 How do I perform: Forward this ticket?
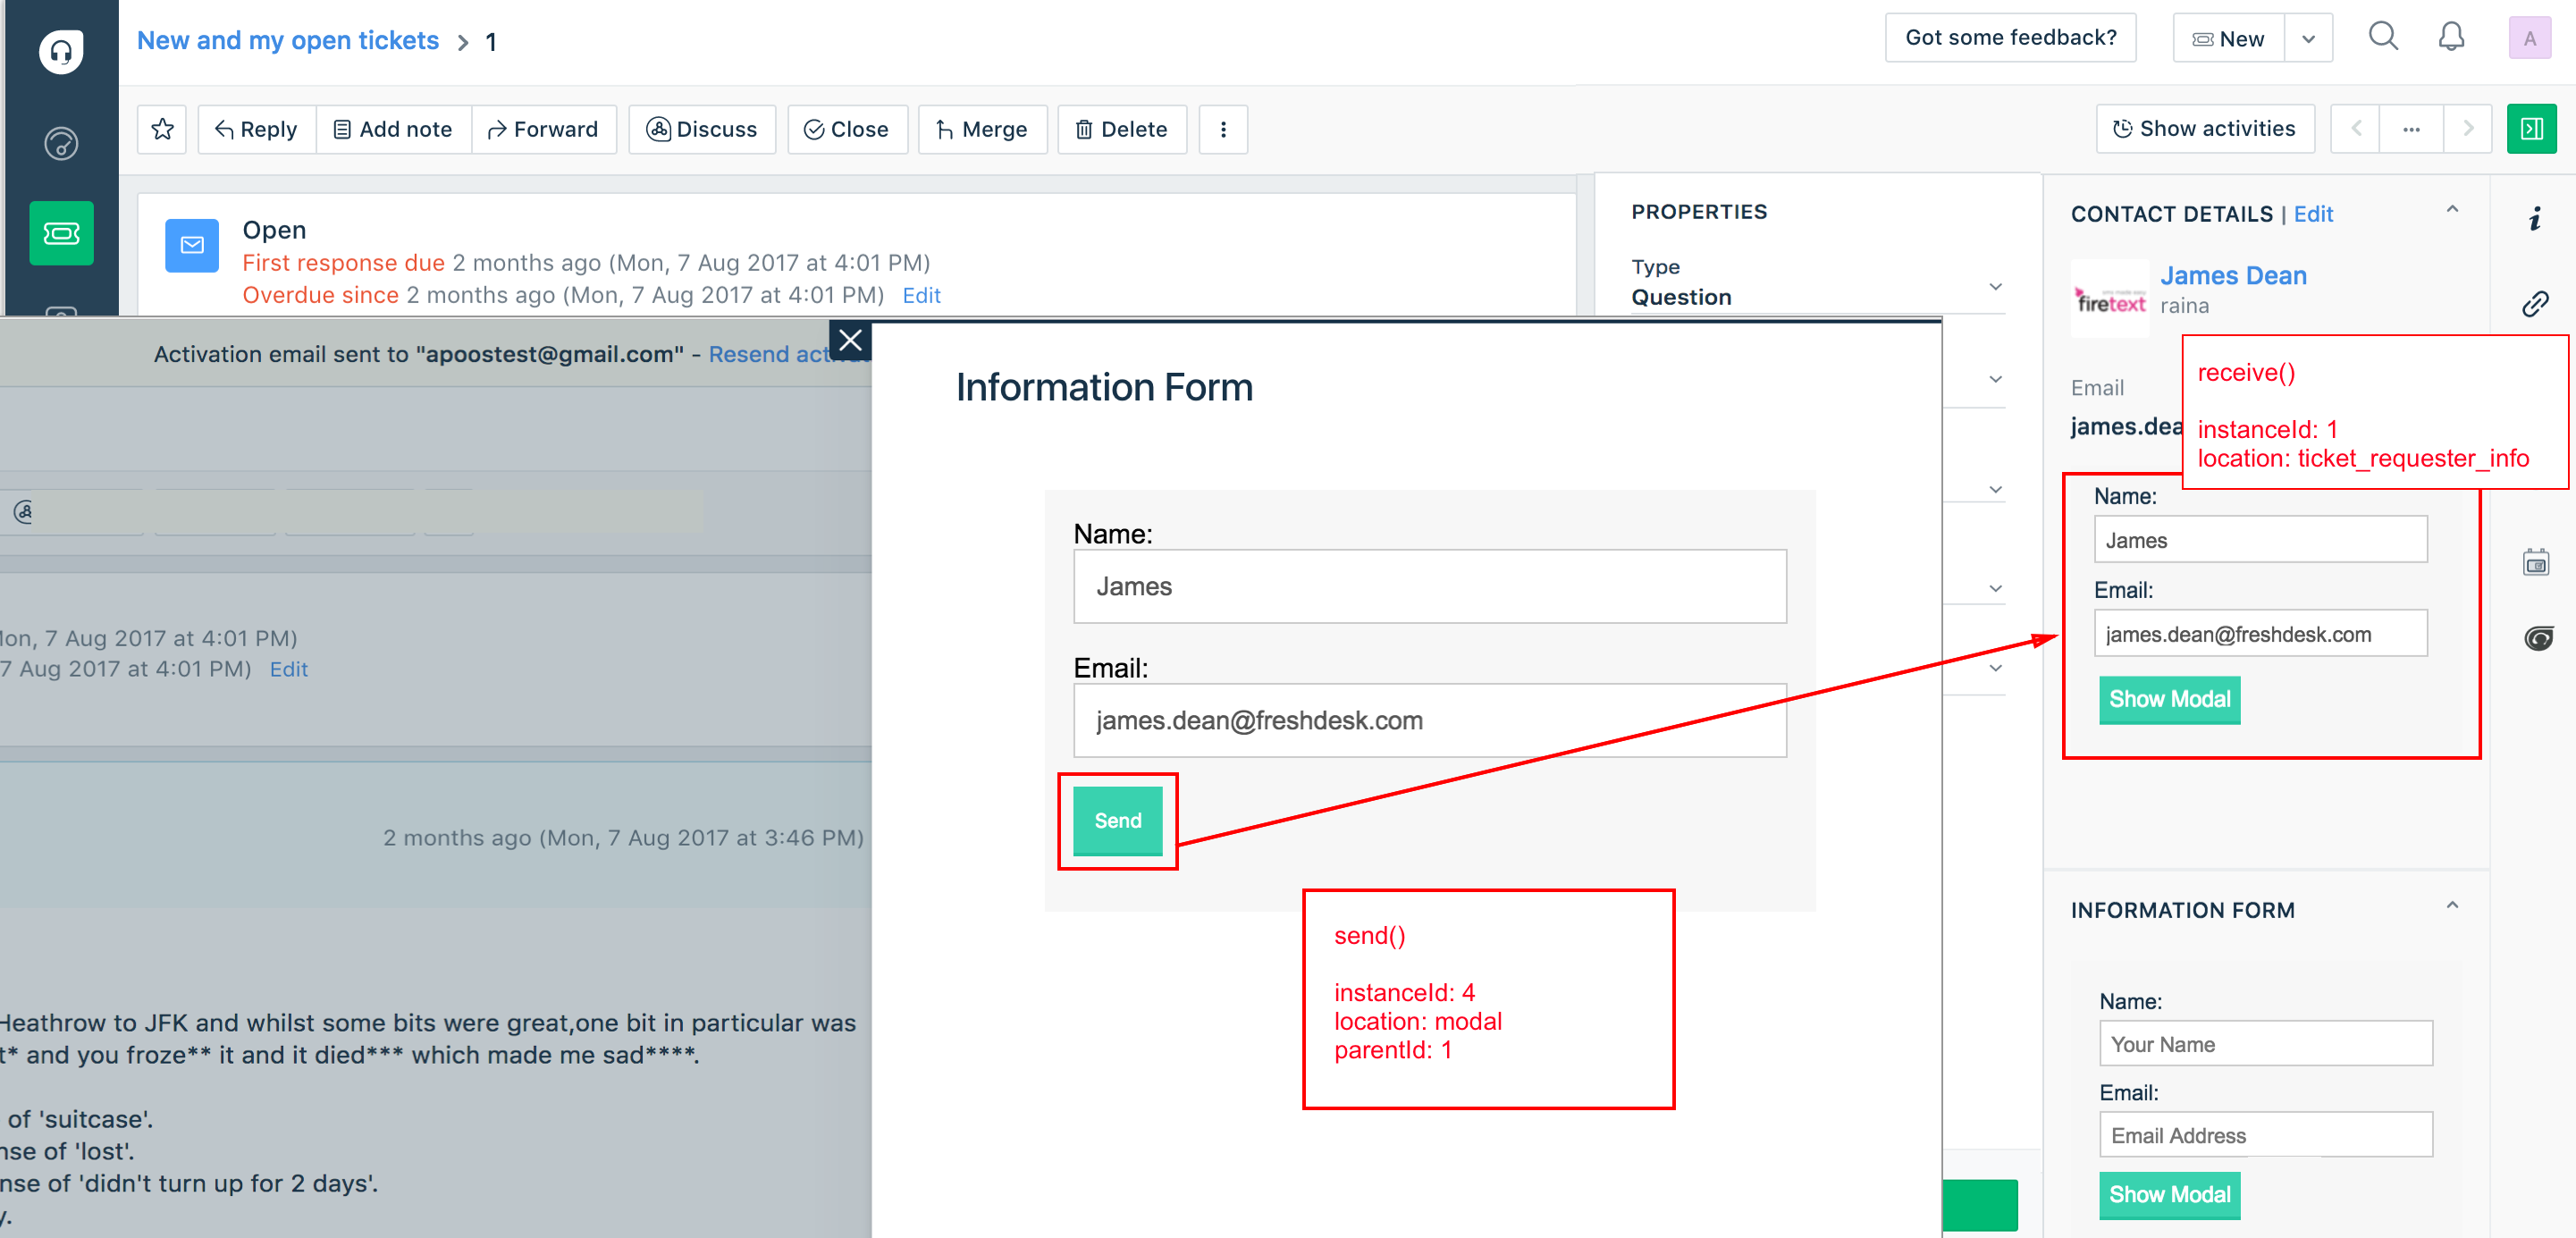[x=543, y=129]
